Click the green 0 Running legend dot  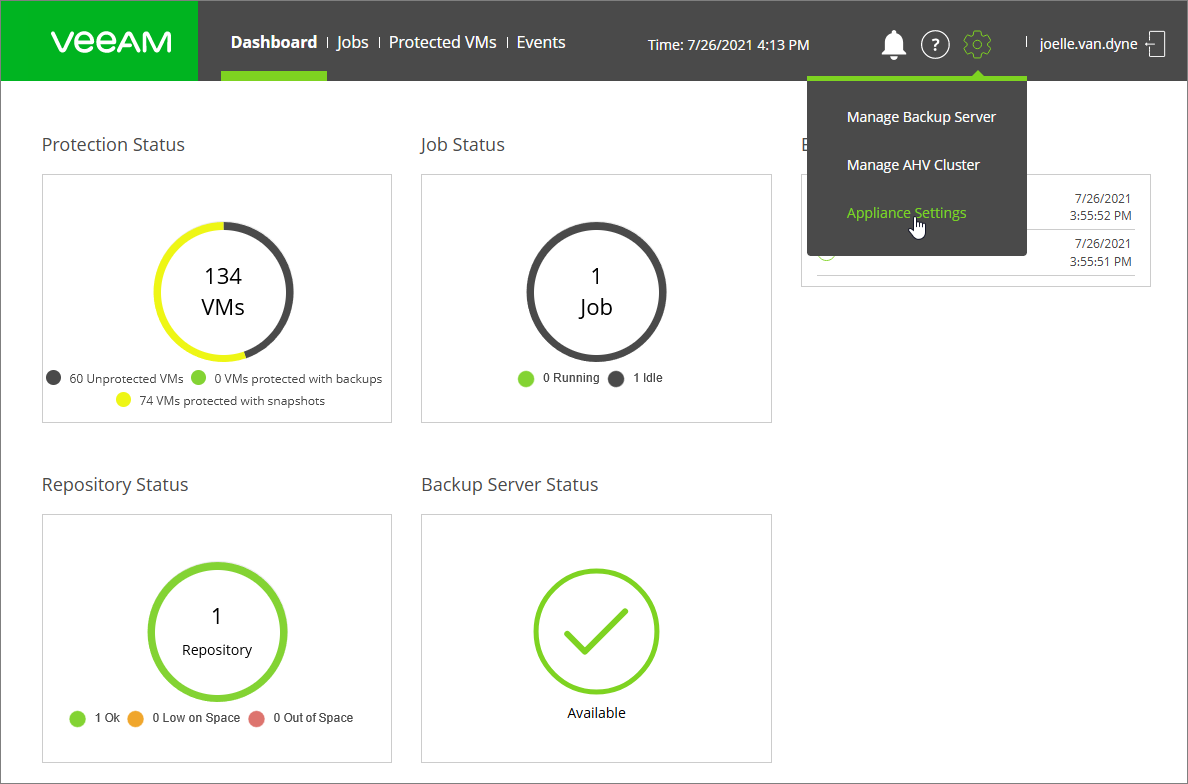(x=526, y=379)
